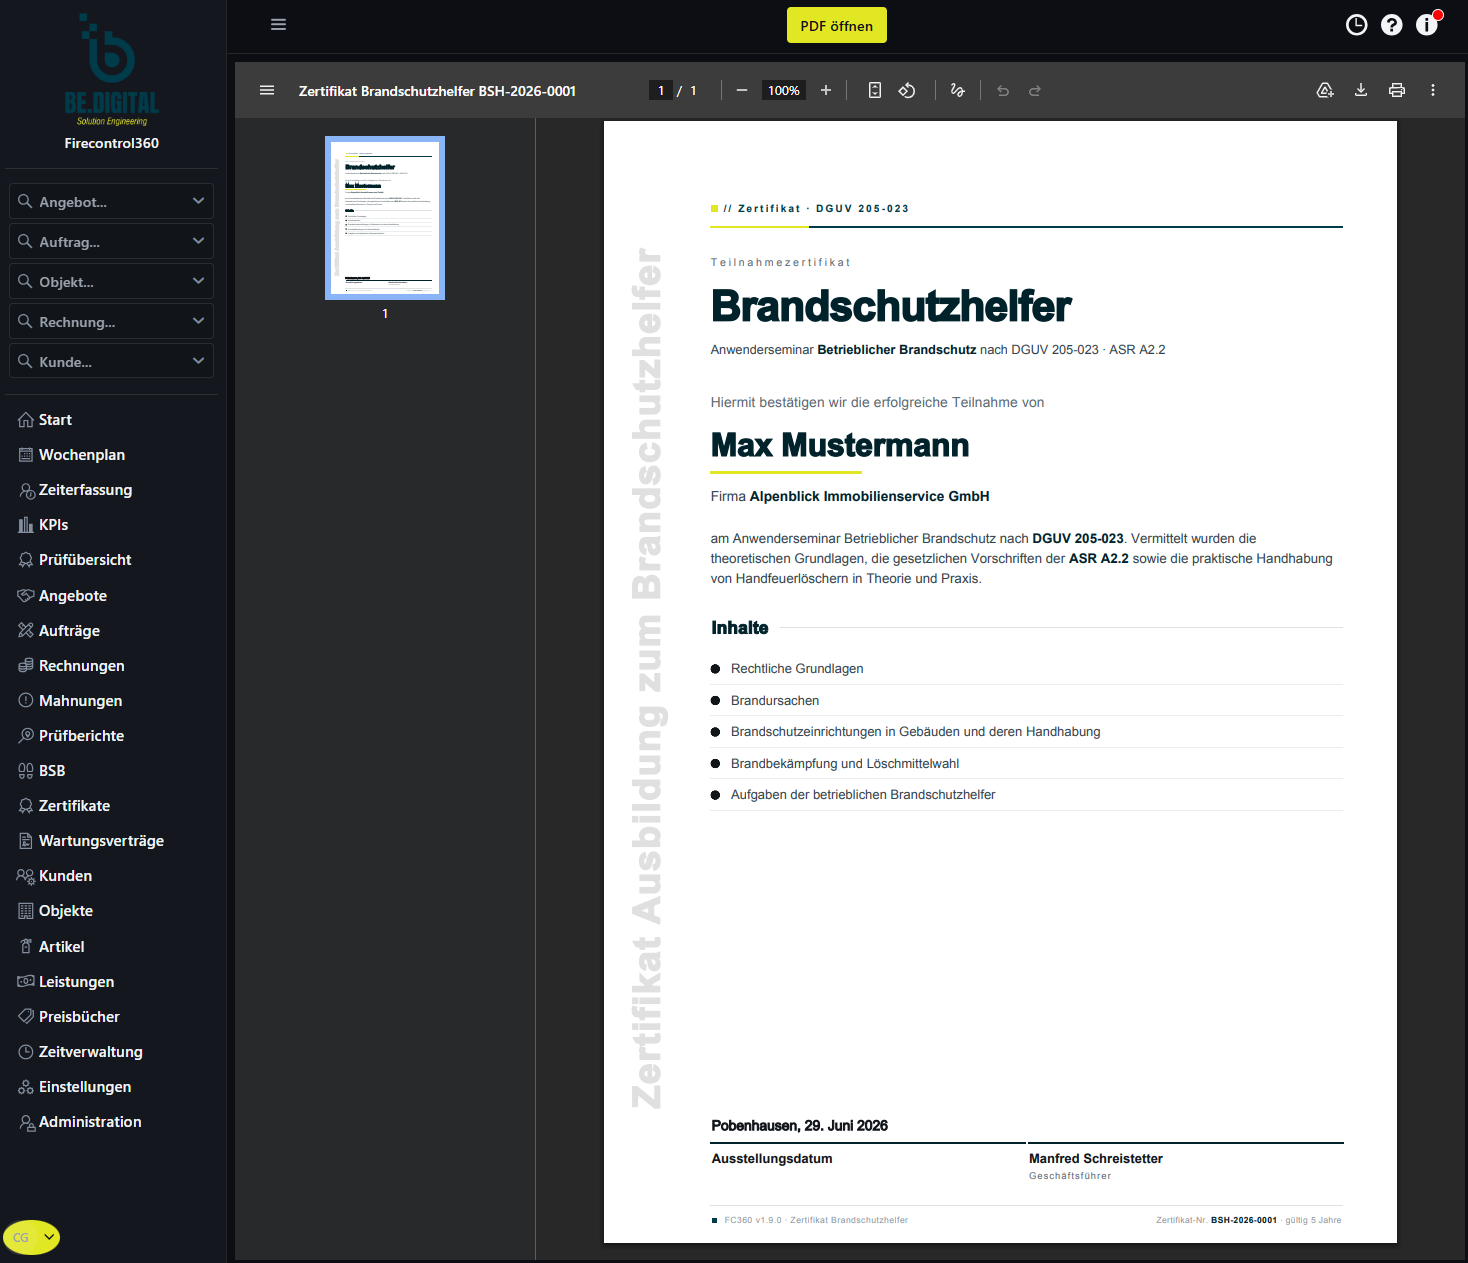1468x1263 pixels.
Task: Toggle the PDF viewer sidebar menu
Action: click(267, 90)
